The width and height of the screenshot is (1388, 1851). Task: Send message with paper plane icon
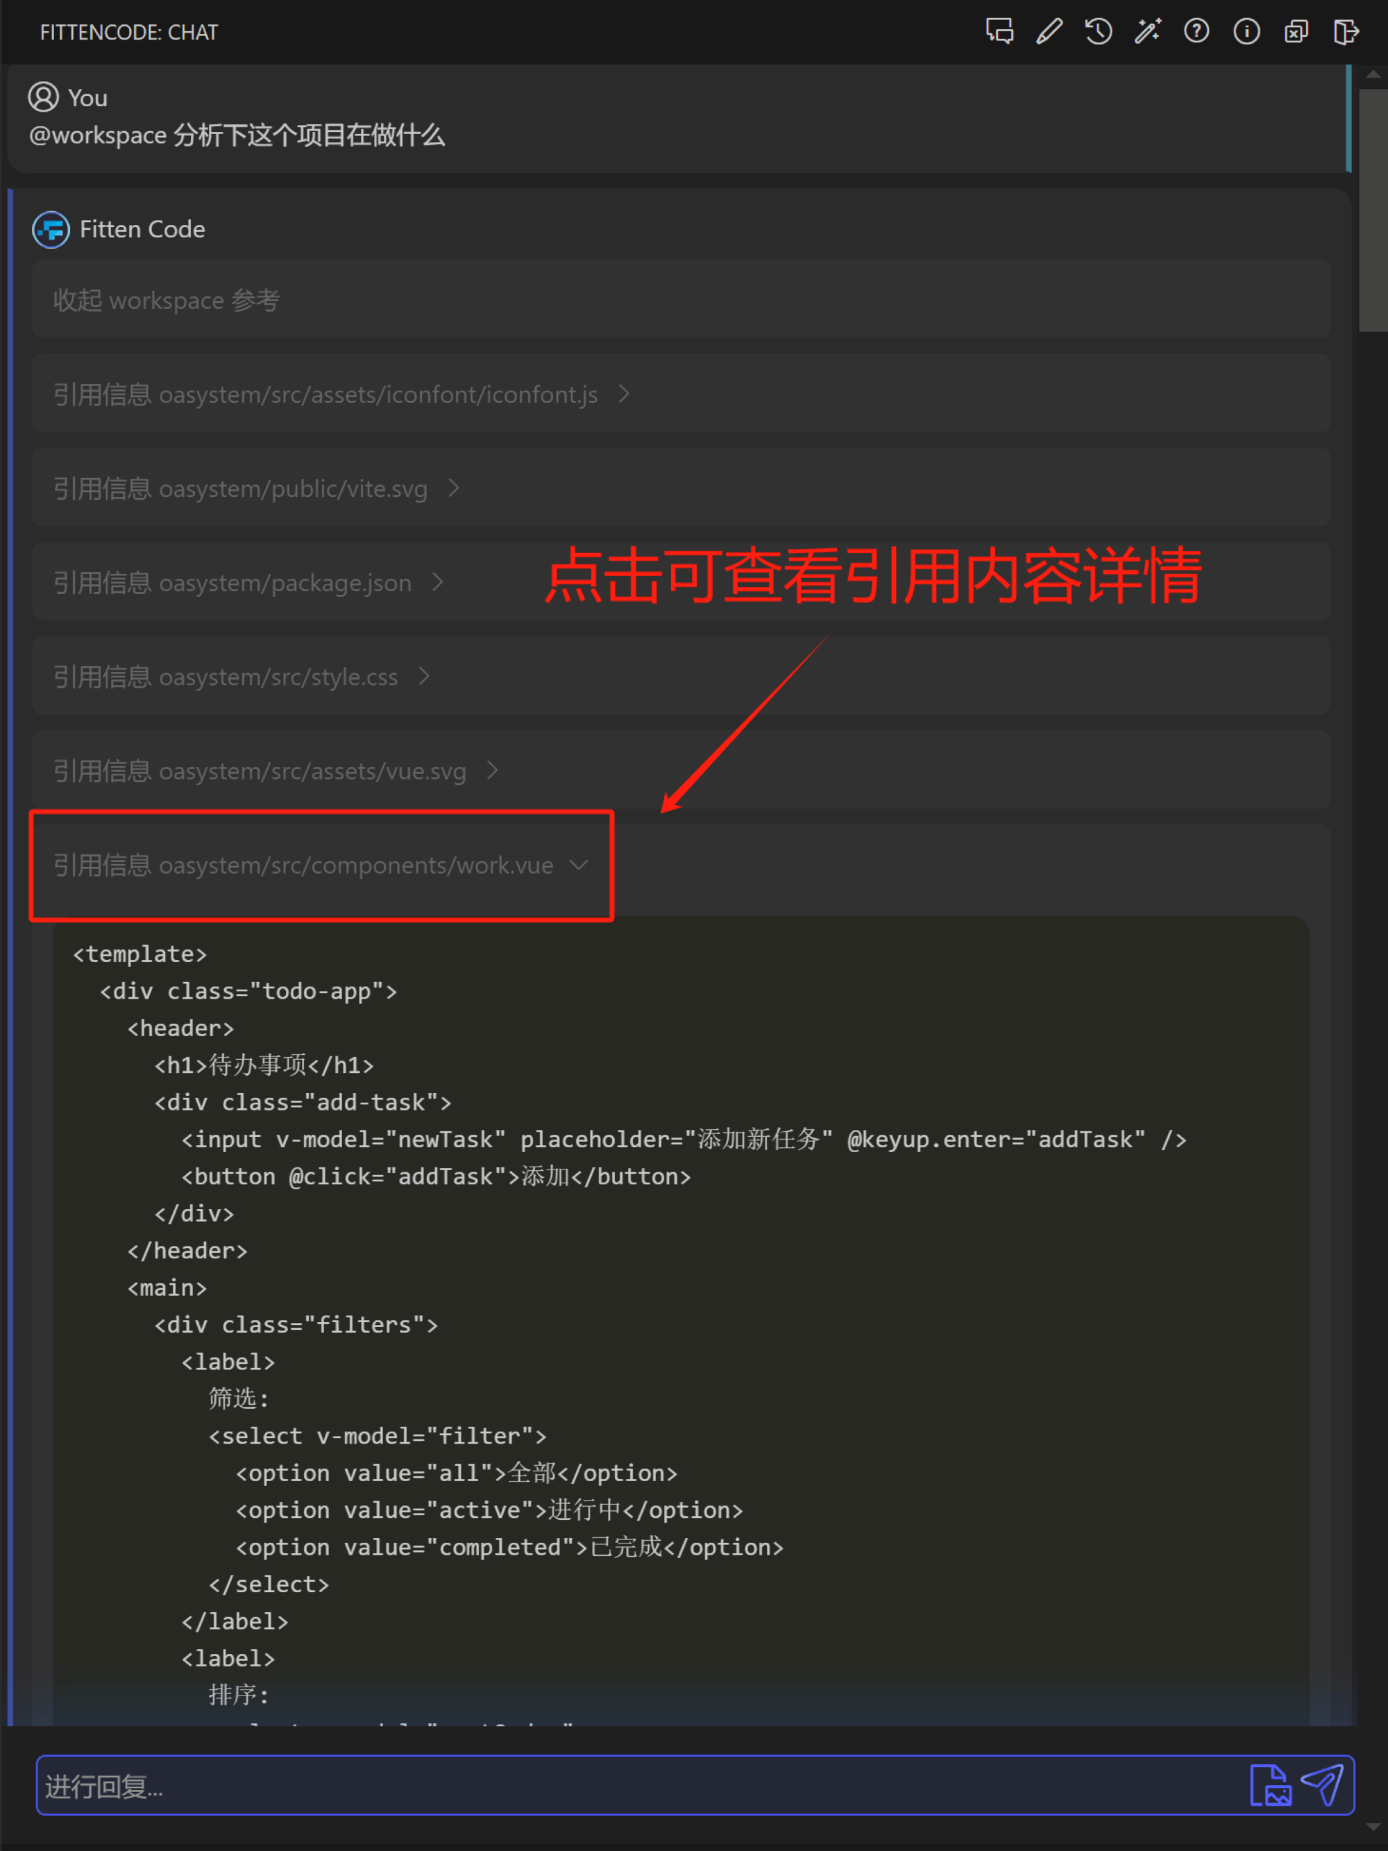pyautogui.click(x=1322, y=1785)
